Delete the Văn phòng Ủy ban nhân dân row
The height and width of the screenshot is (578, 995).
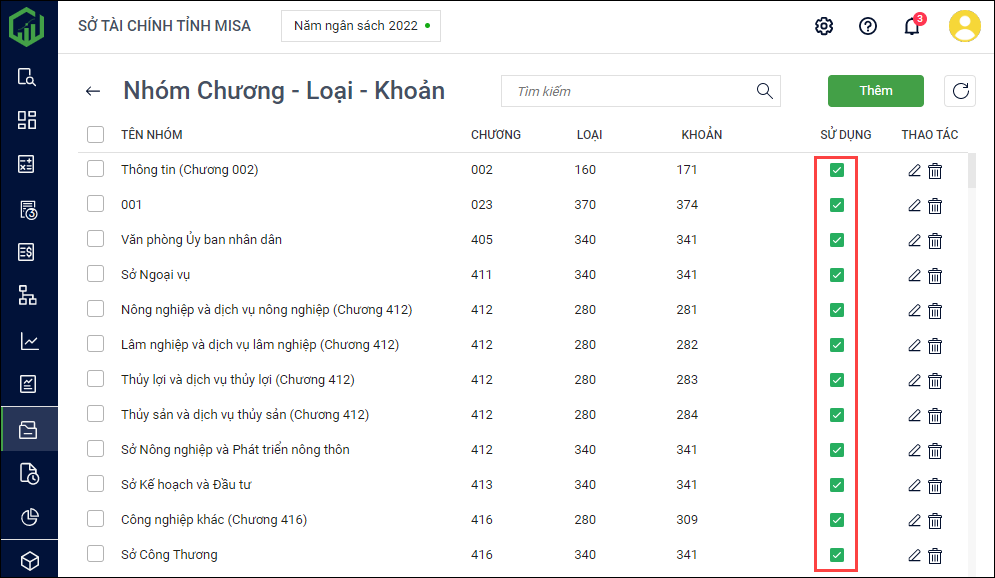pos(935,240)
